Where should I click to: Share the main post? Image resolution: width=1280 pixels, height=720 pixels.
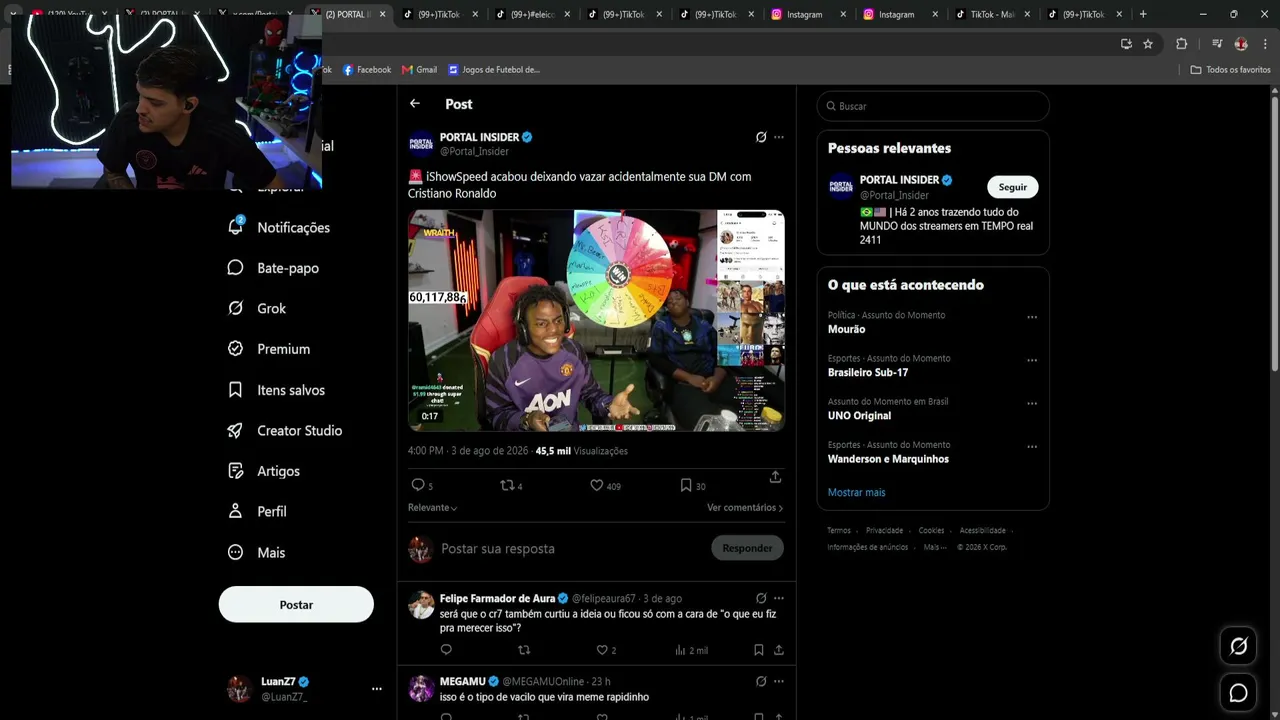pos(775,477)
